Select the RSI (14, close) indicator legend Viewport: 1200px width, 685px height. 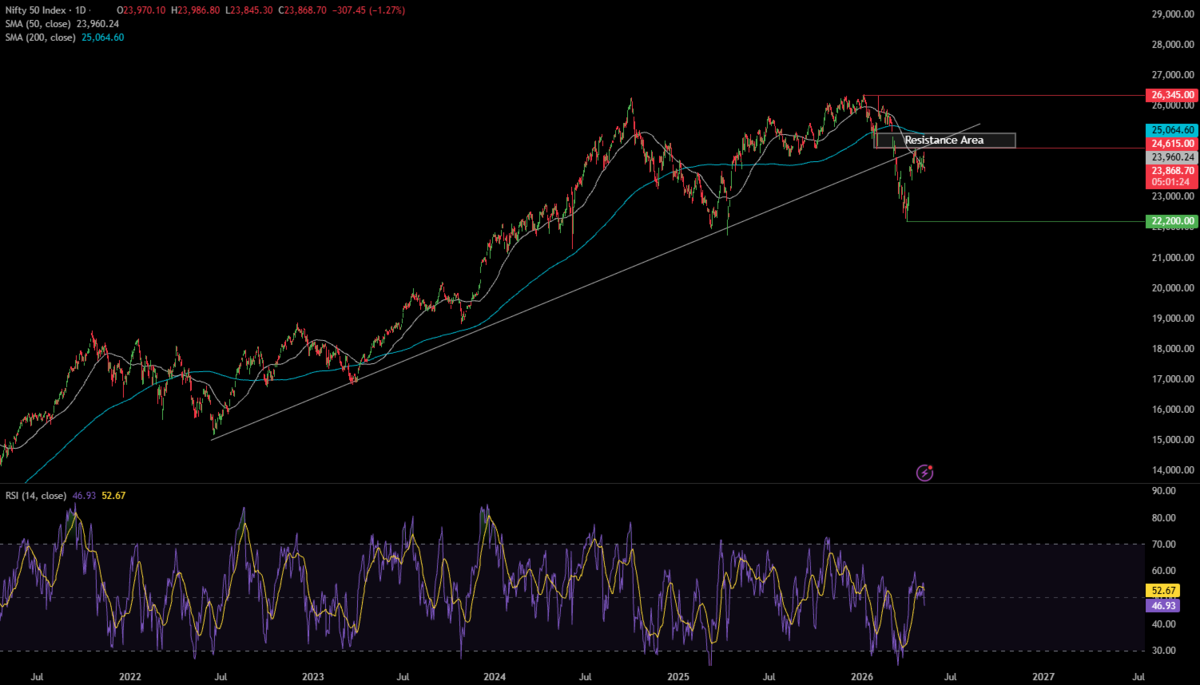(35, 495)
